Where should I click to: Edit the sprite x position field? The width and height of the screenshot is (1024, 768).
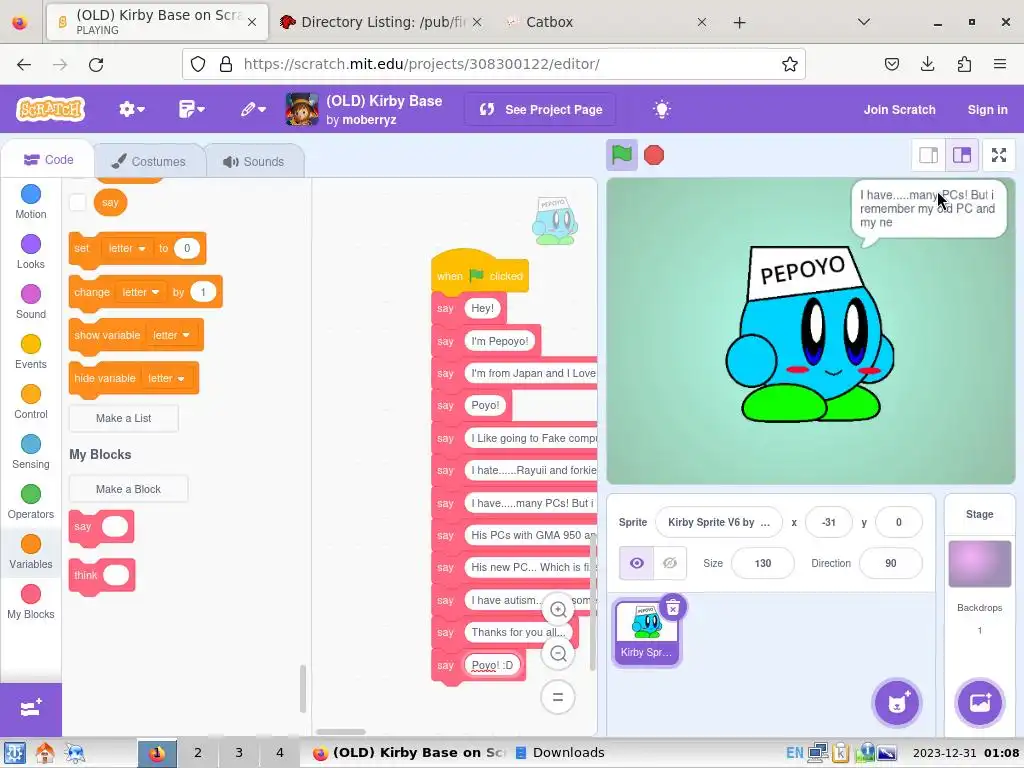(829, 522)
